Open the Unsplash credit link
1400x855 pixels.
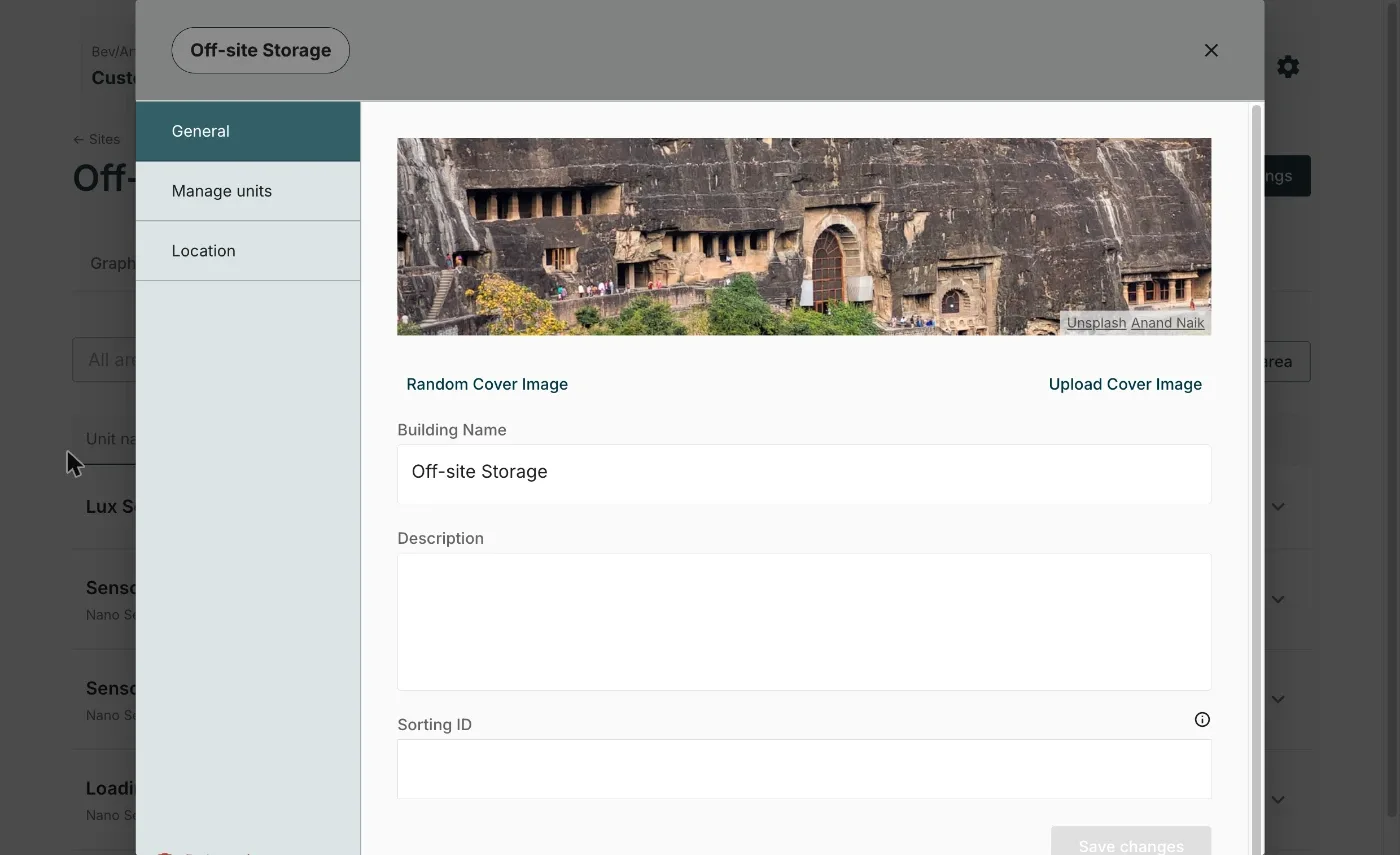click(1096, 323)
